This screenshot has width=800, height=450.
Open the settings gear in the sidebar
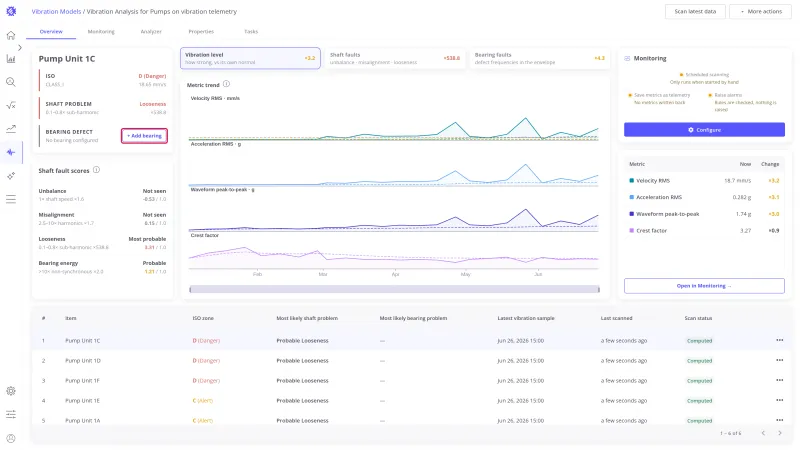point(11,391)
